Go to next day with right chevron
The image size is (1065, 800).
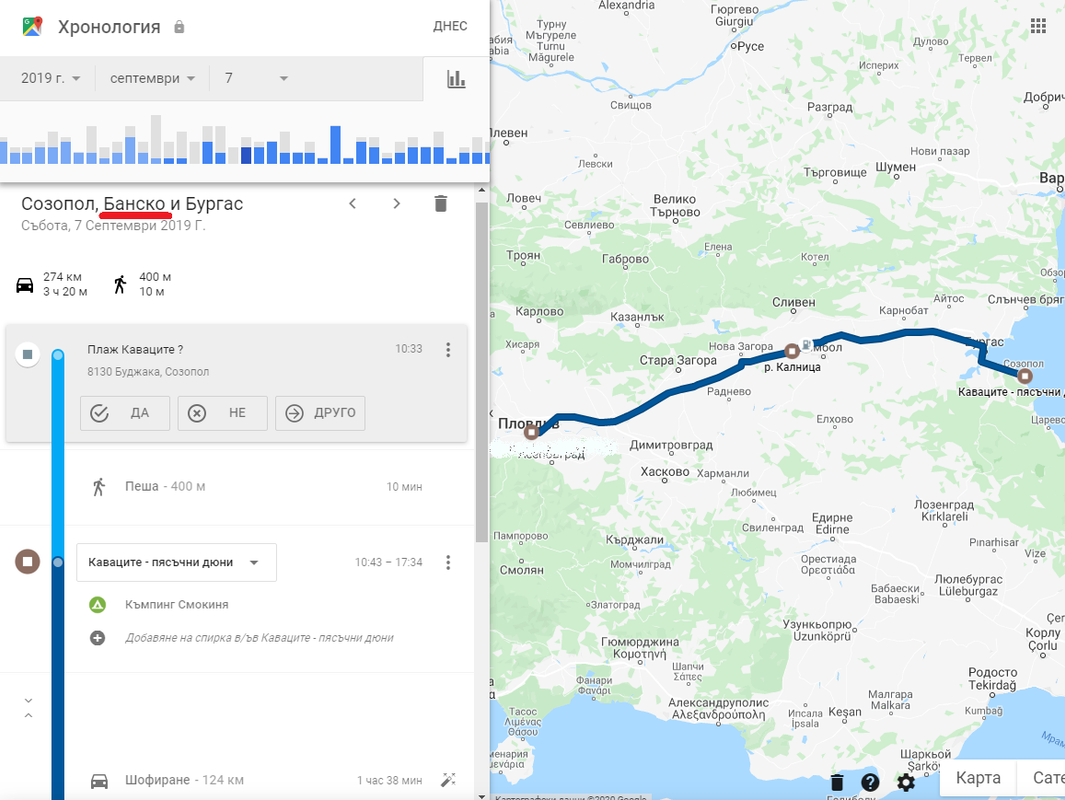tap(397, 203)
